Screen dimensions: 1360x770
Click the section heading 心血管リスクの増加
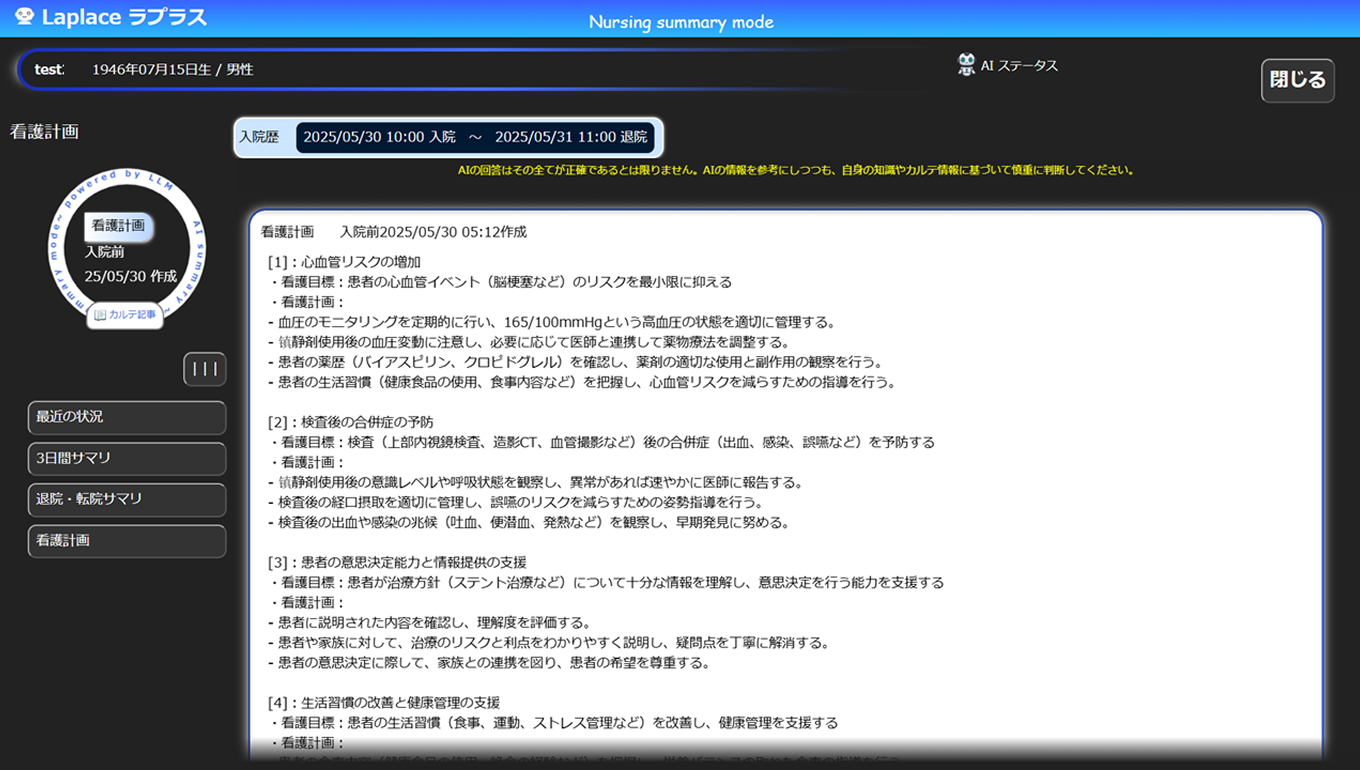coord(346,262)
